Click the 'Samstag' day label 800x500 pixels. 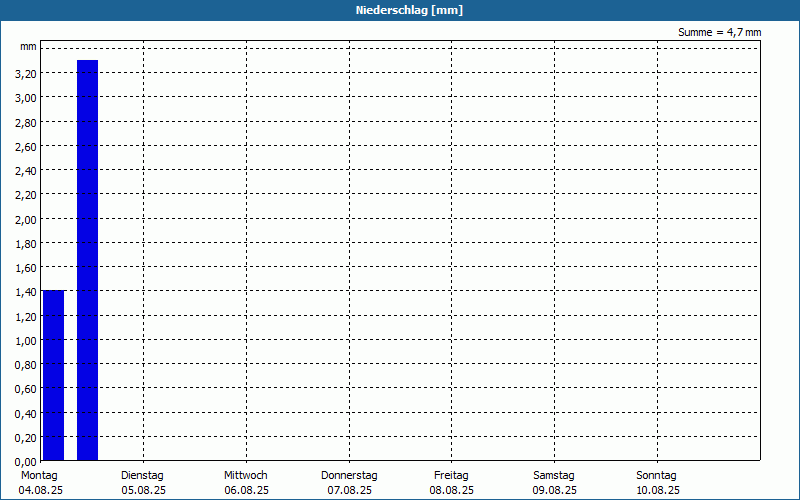coord(554,476)
